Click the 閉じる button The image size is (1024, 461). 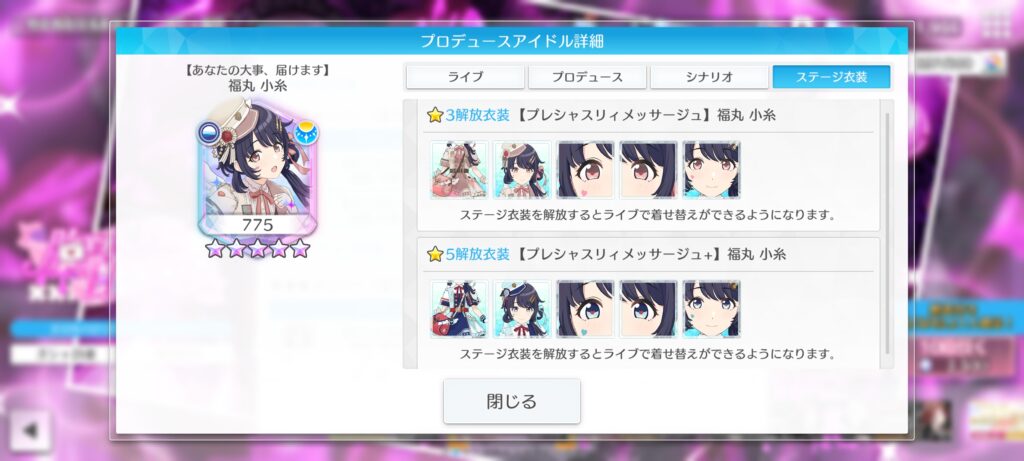coord(511,401)
